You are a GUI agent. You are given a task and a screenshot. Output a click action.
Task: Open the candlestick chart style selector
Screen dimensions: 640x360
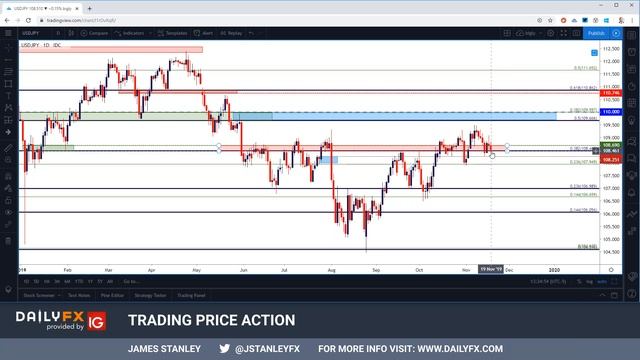71,33
